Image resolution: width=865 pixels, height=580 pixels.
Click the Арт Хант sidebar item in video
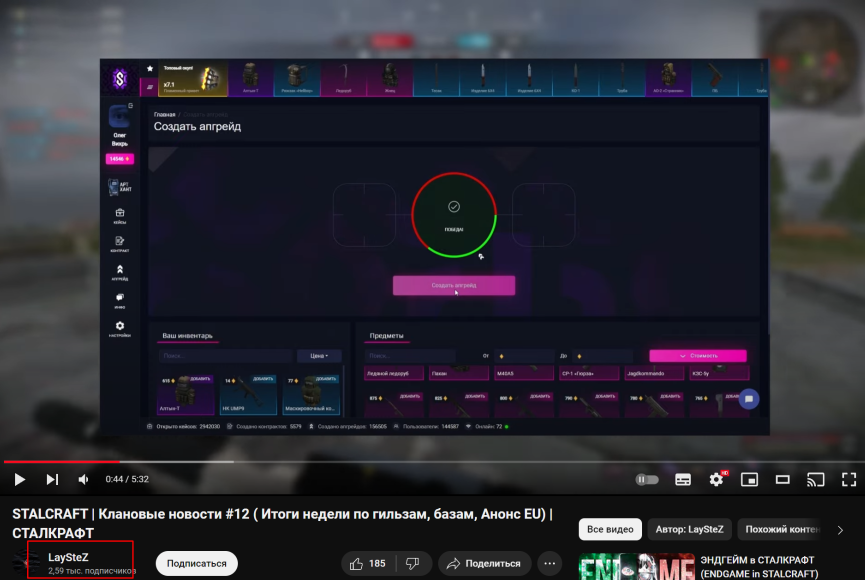tap(120, 187)
